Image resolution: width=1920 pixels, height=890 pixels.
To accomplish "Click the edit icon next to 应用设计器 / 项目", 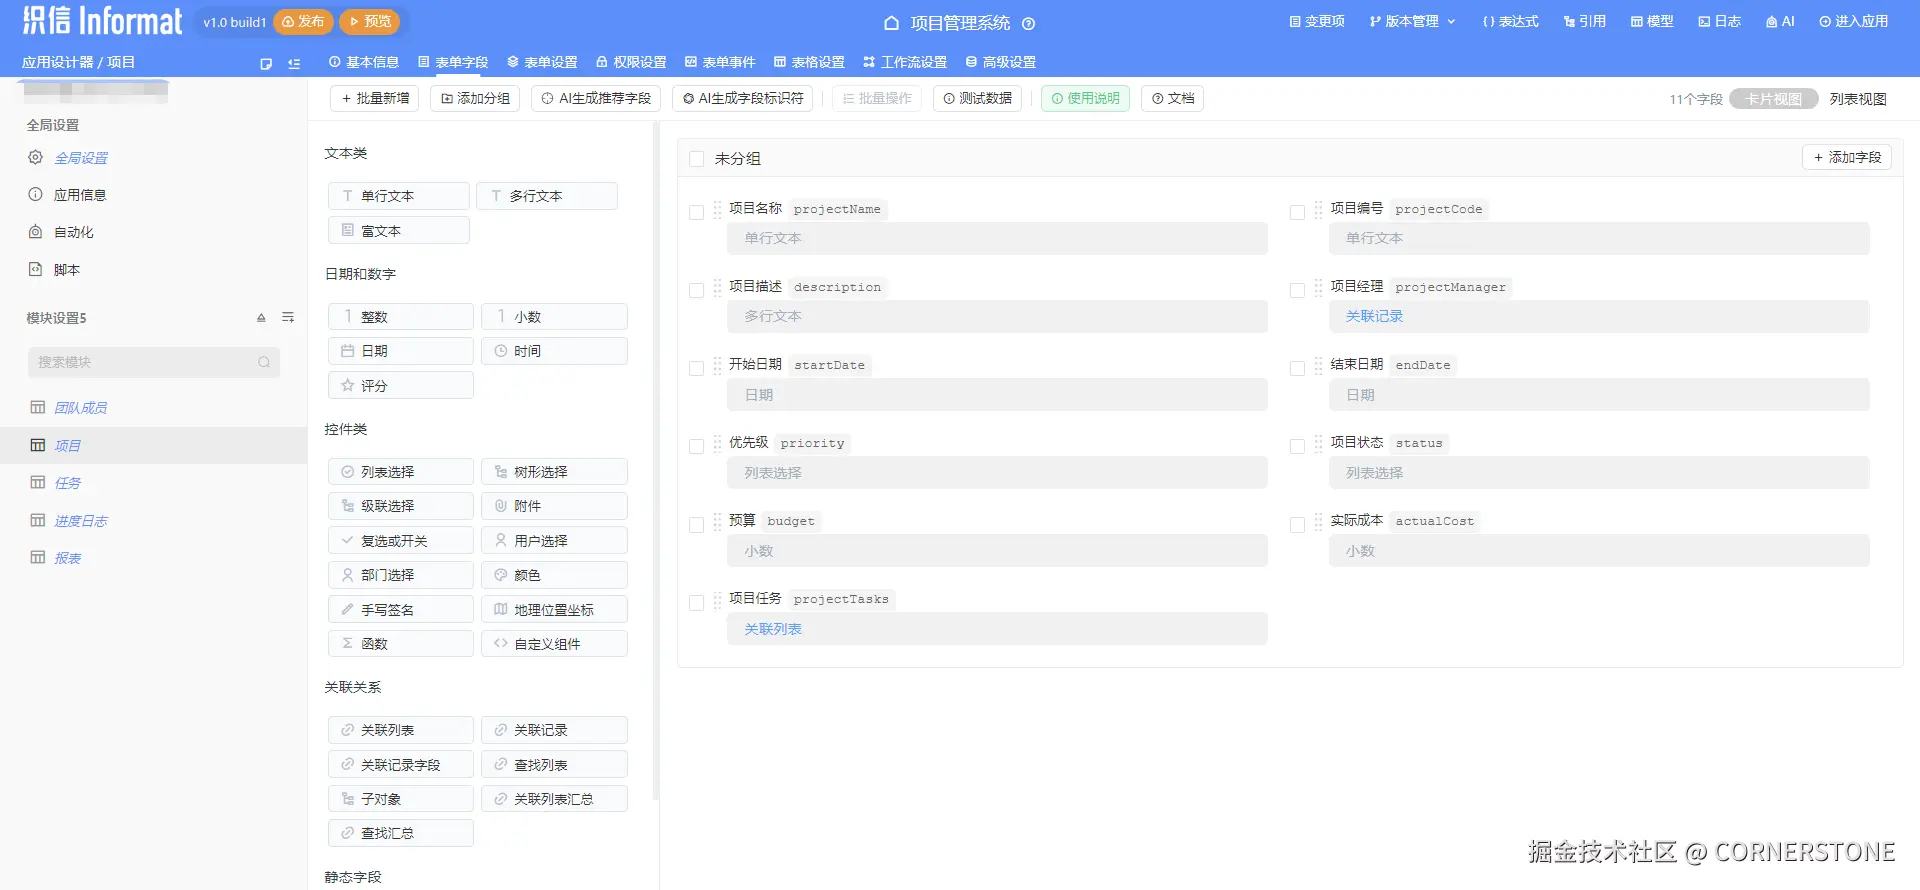I will point(266,63).
